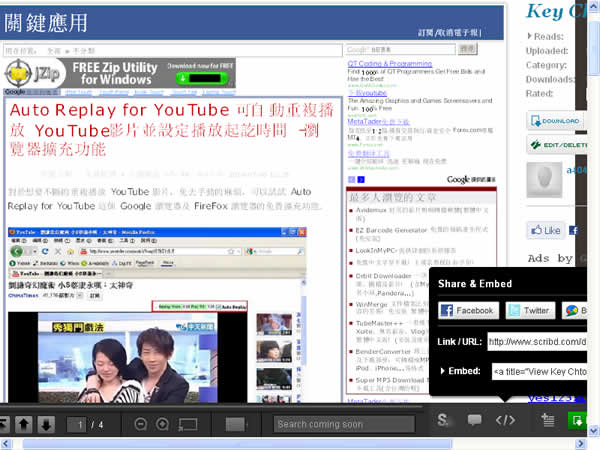Open the embed code icon
This screenshot has height=450, width=600.
point(506,420)
